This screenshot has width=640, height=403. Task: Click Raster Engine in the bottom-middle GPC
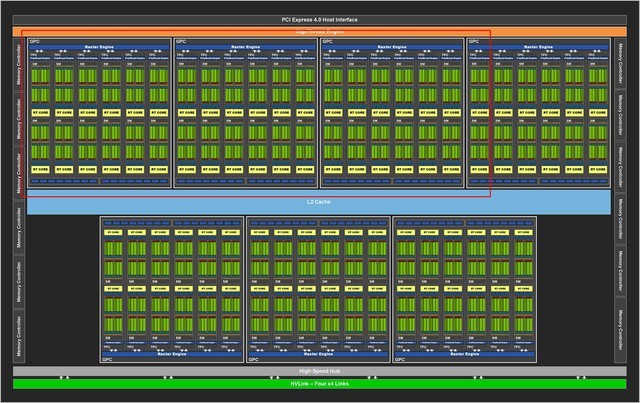(318, 351)
